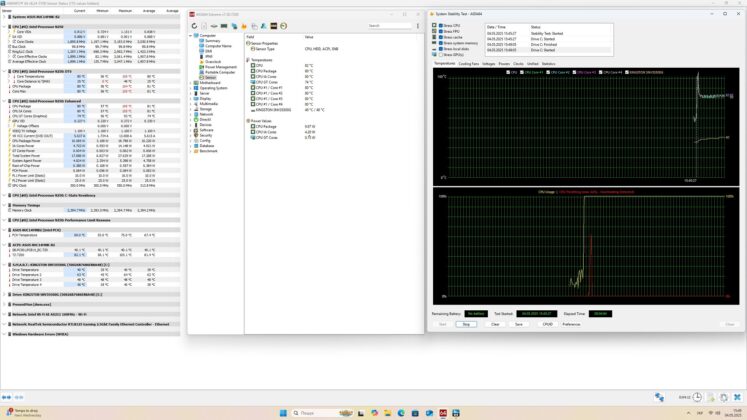Open the Statistics tab
This screenshot has height=420, width=747.
(x=548, y=64)
